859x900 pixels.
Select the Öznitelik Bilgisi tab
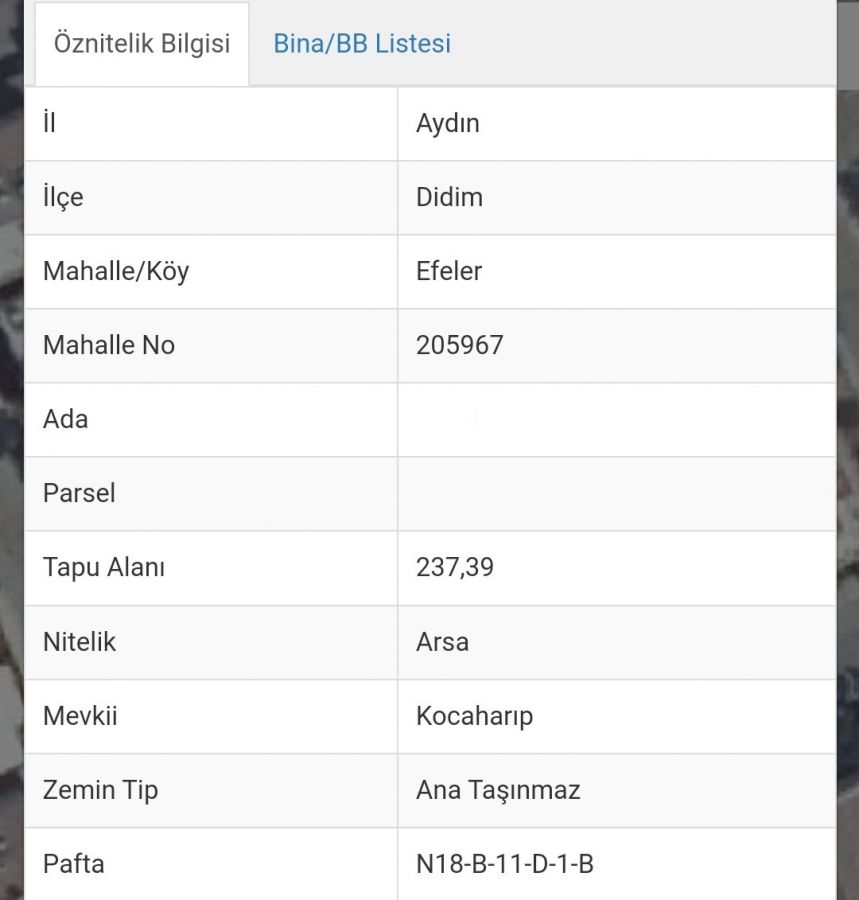coord(142,44)
